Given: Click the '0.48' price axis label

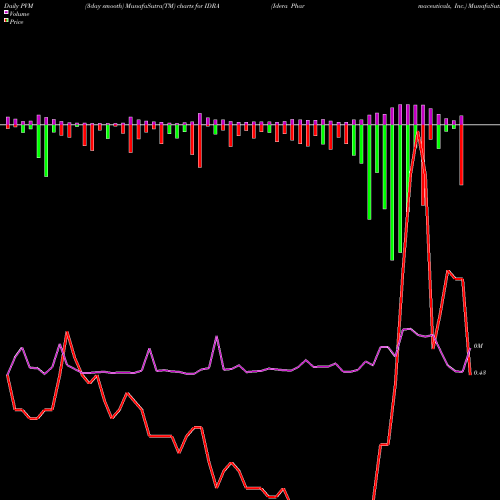Looking at the screenshot, I should tap(480, 373).
